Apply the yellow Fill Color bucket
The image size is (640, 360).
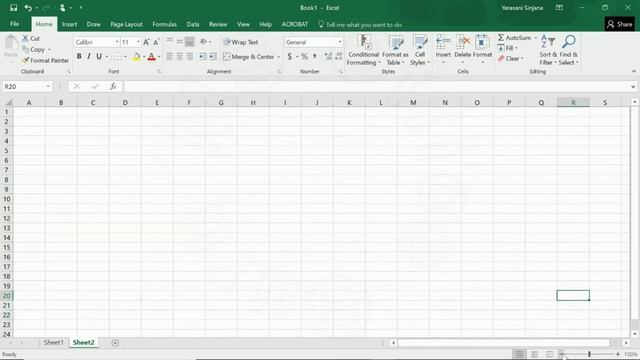[x=136, y=56]
